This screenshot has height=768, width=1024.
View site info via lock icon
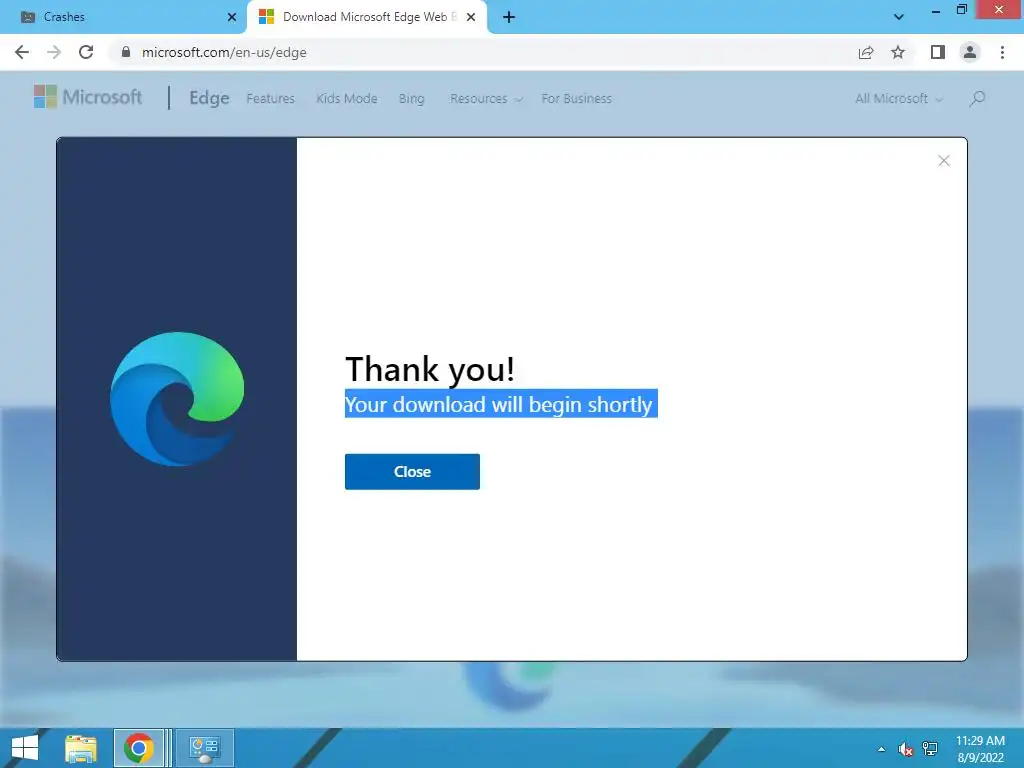click(x=126, y=52)
